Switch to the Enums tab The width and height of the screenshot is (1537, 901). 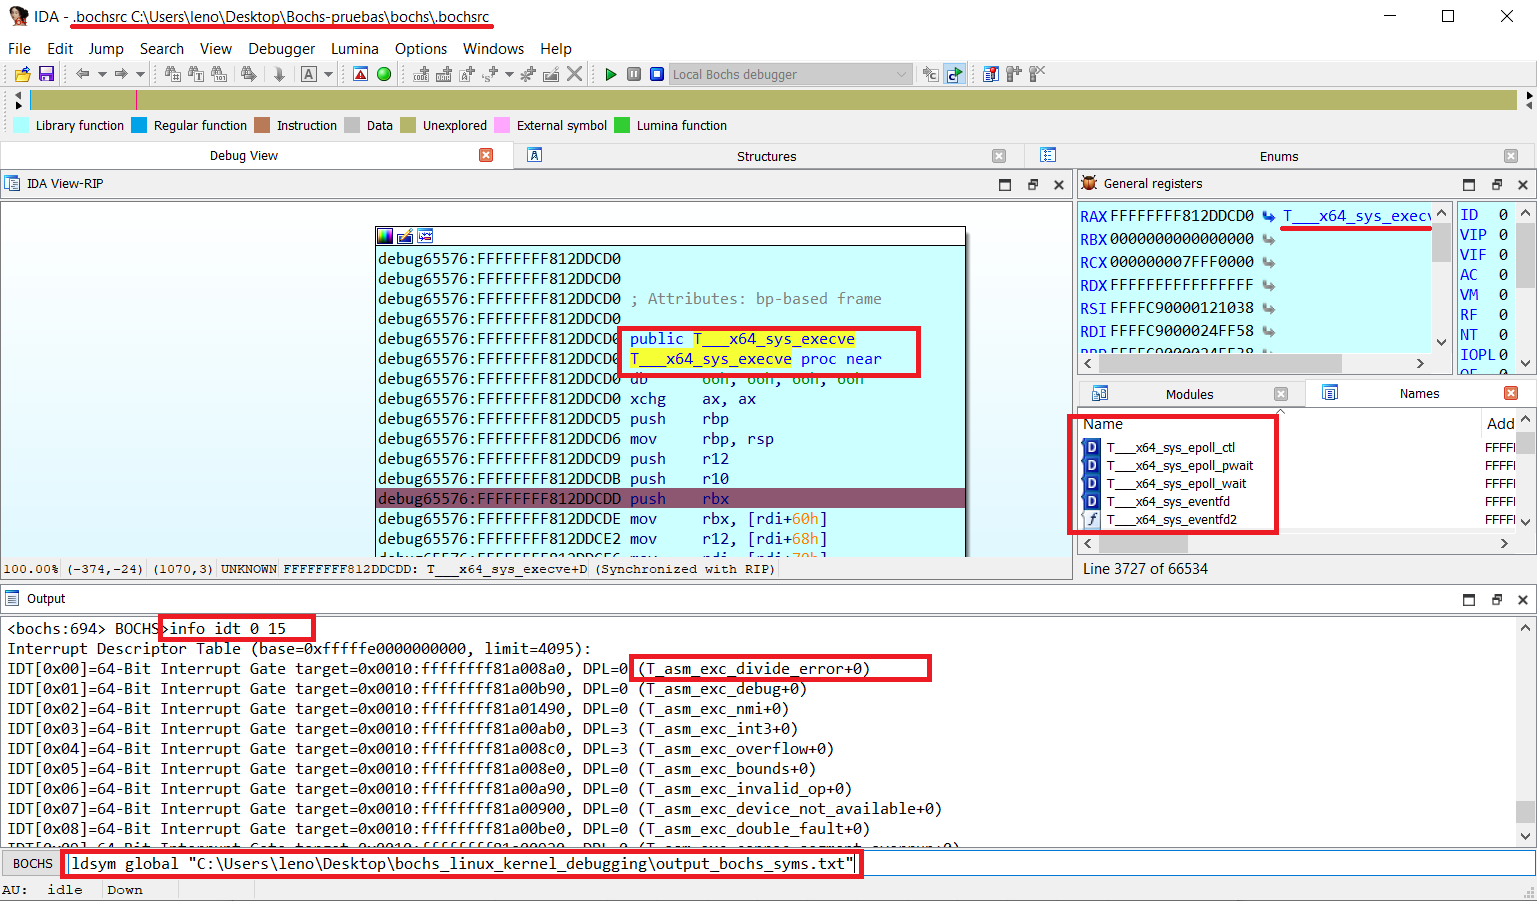[x=1278, y=155]
